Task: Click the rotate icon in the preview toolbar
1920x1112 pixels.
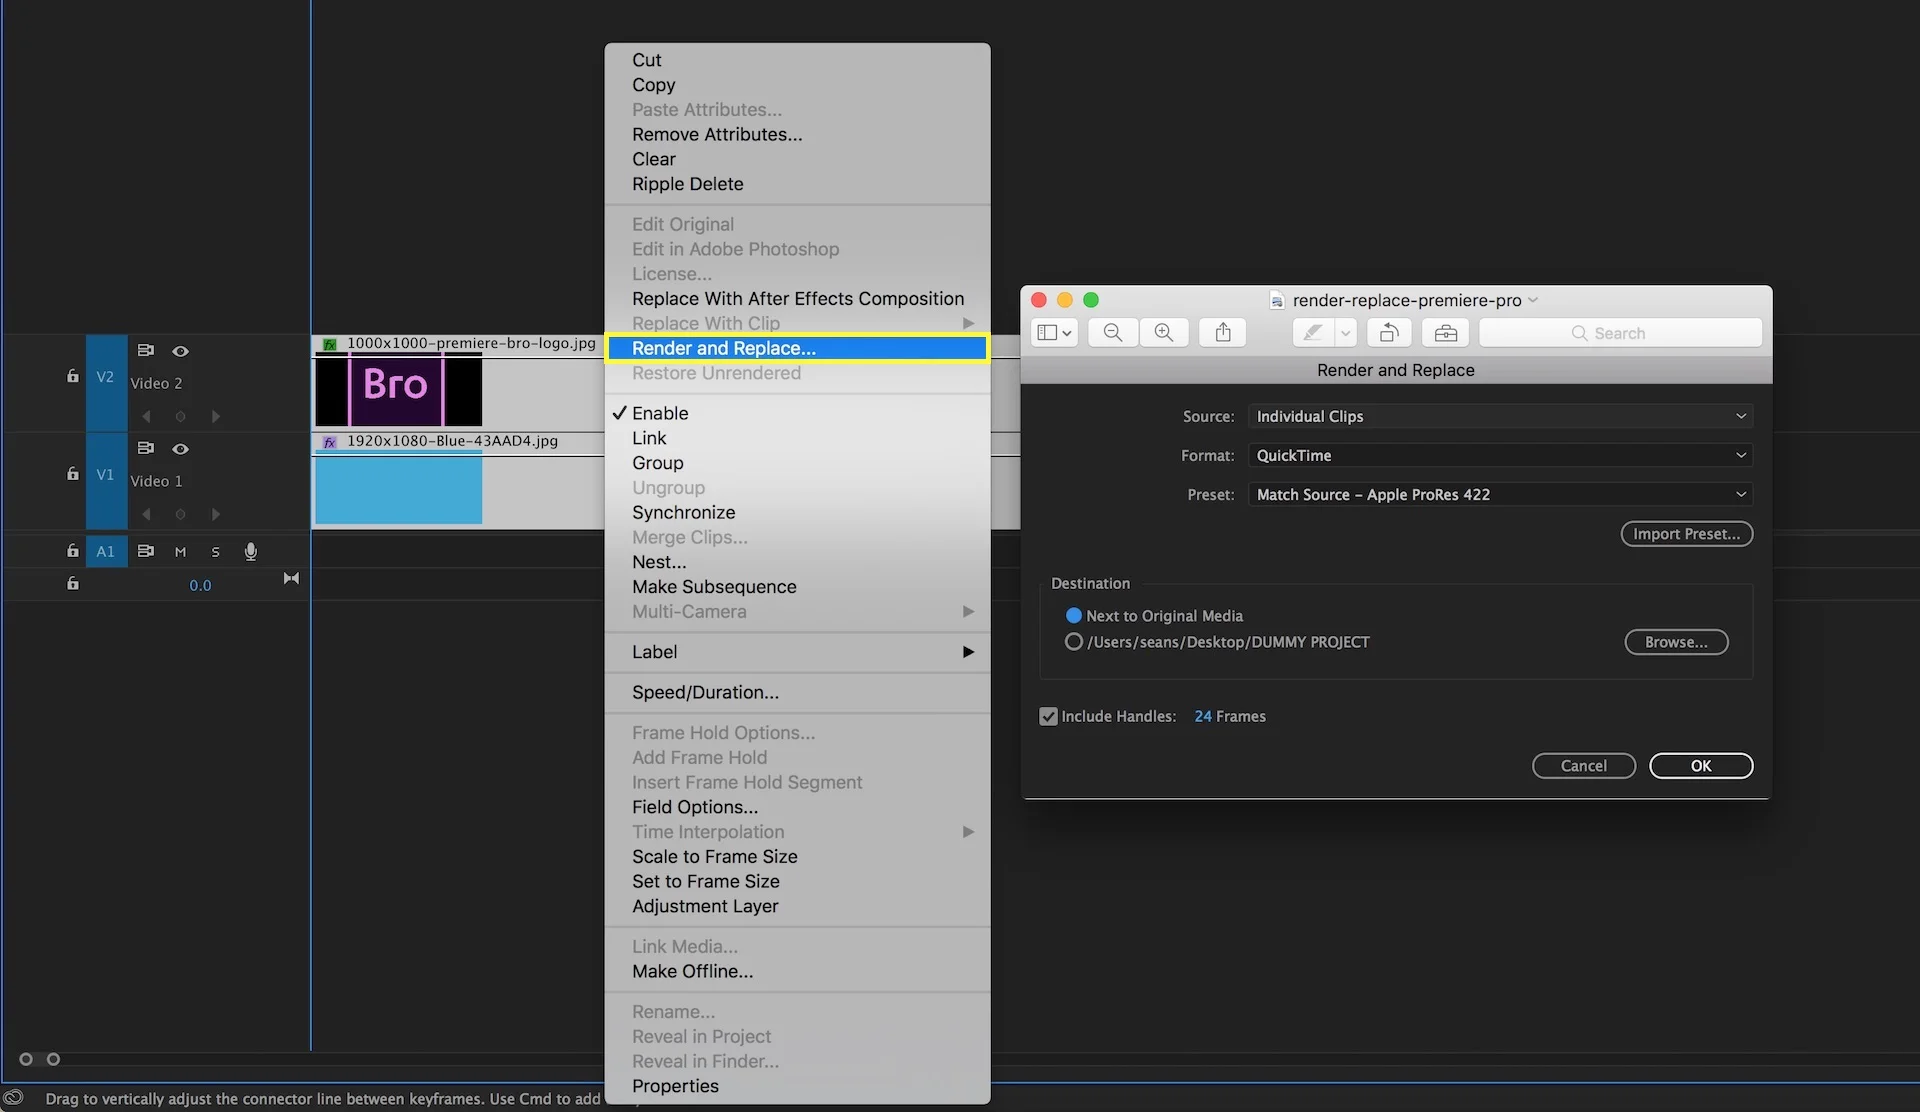Action: click(1389, 332)
